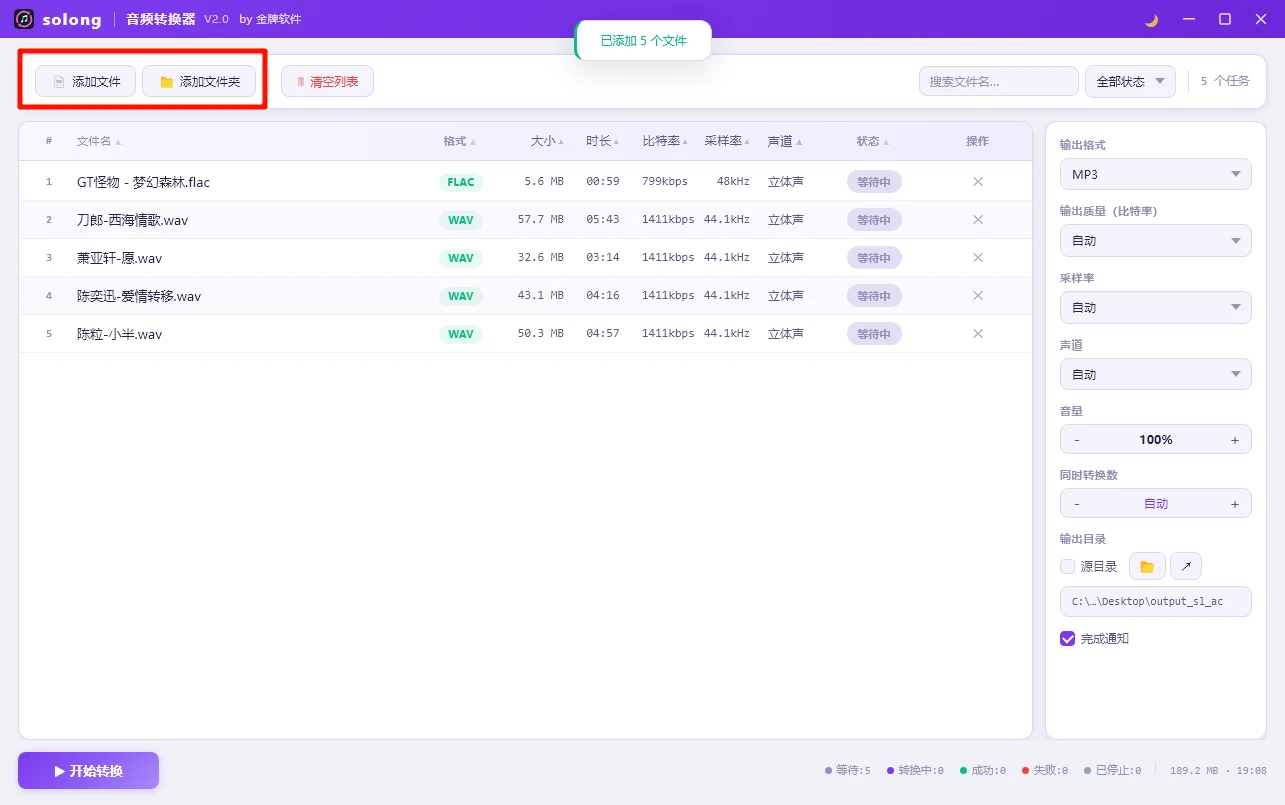
Task: Remove 萧亚轩-愿.wav with its X icon
Action: coord(977,257)
